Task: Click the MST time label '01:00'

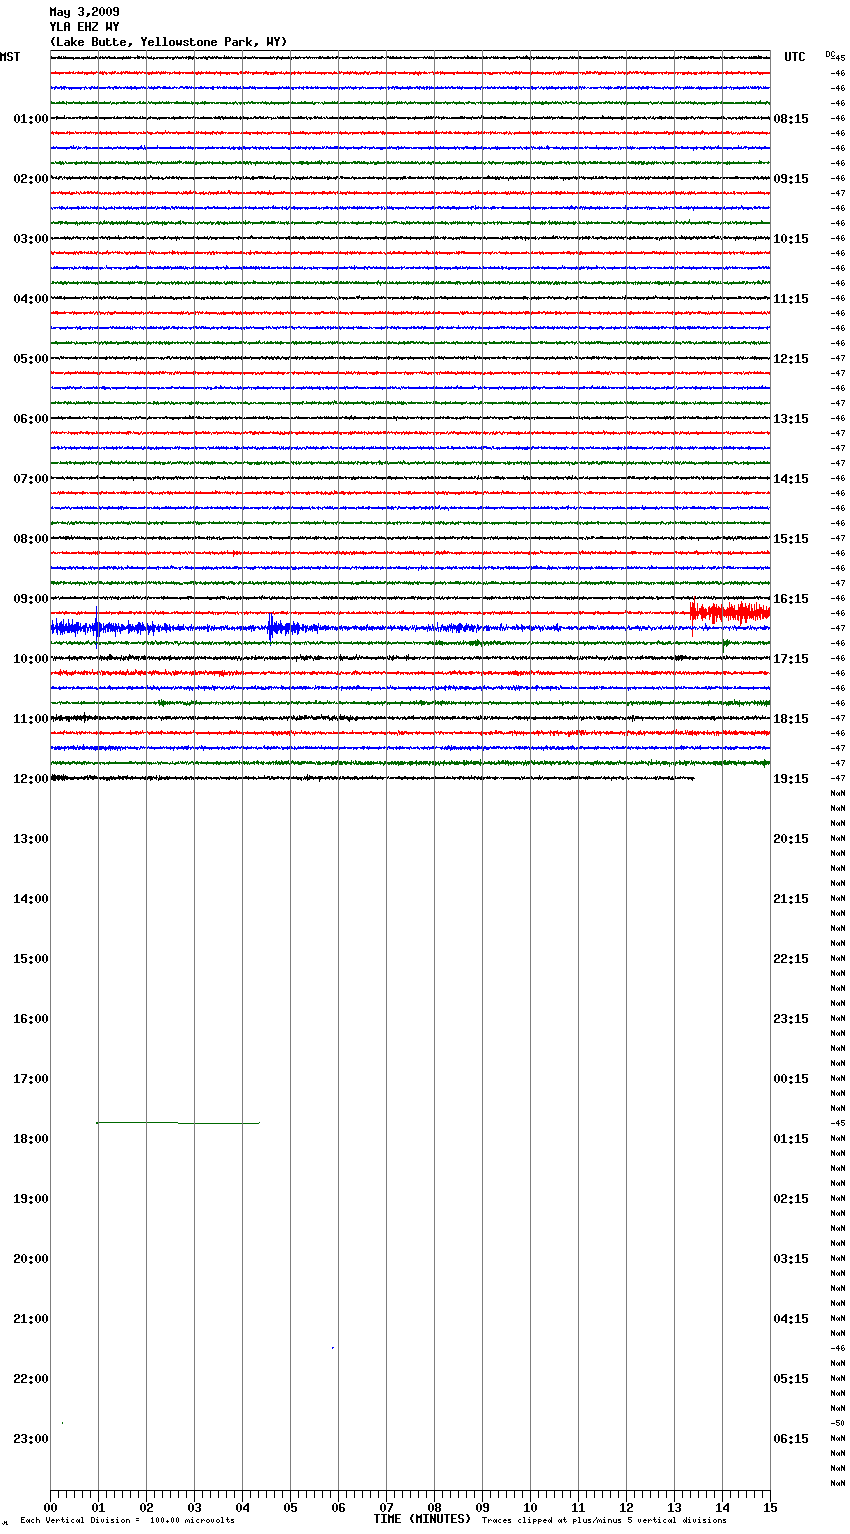Action: point(31,119)
